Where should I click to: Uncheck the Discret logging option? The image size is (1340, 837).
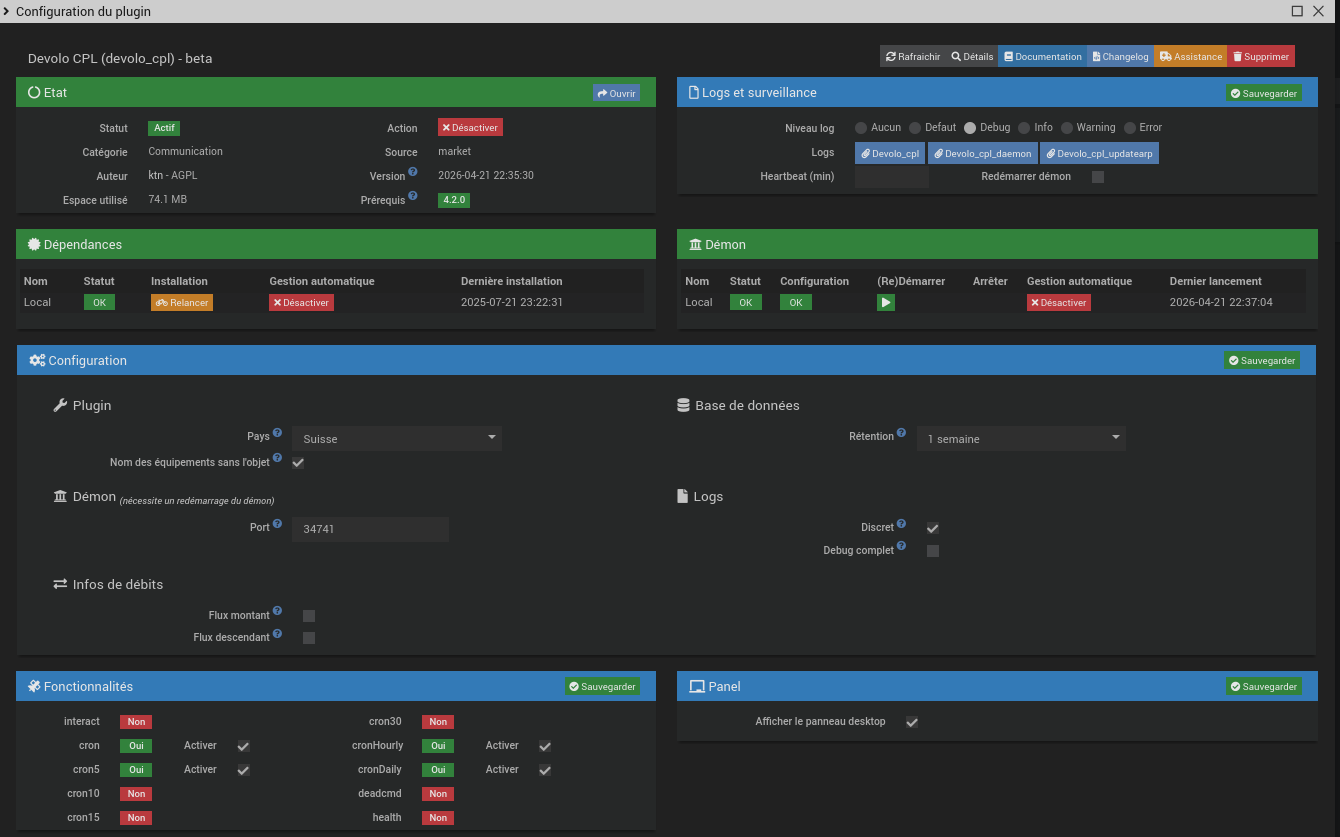932,528
